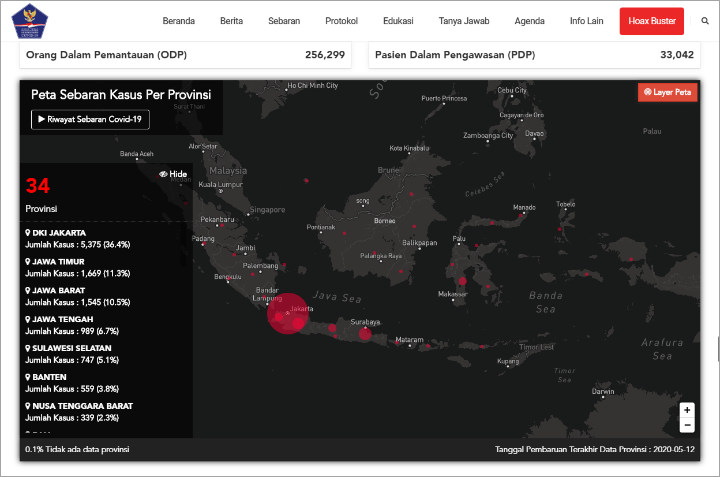Zoom out the map with minus

[x=687, y=425]
